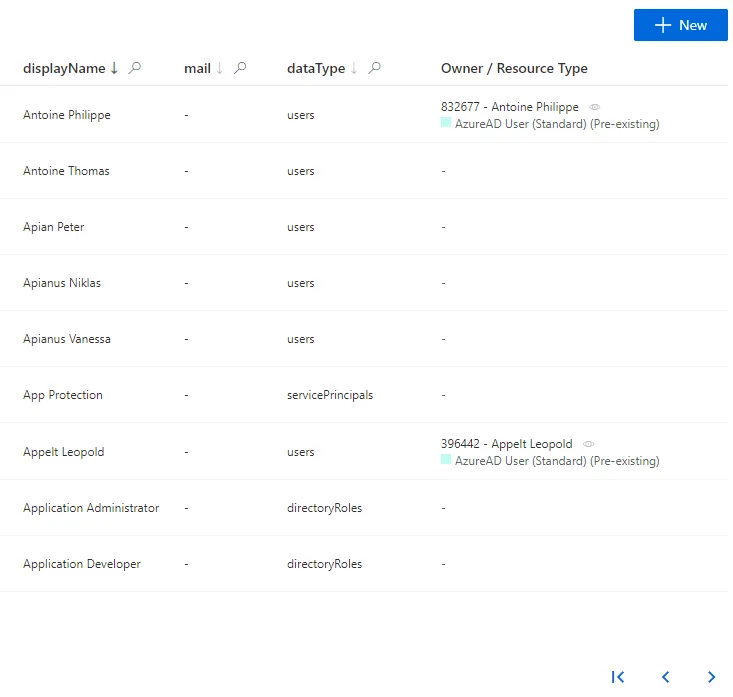The image size is (733, 697).
Task: Sort by displayName column arrow
Action: click(114, 68)
